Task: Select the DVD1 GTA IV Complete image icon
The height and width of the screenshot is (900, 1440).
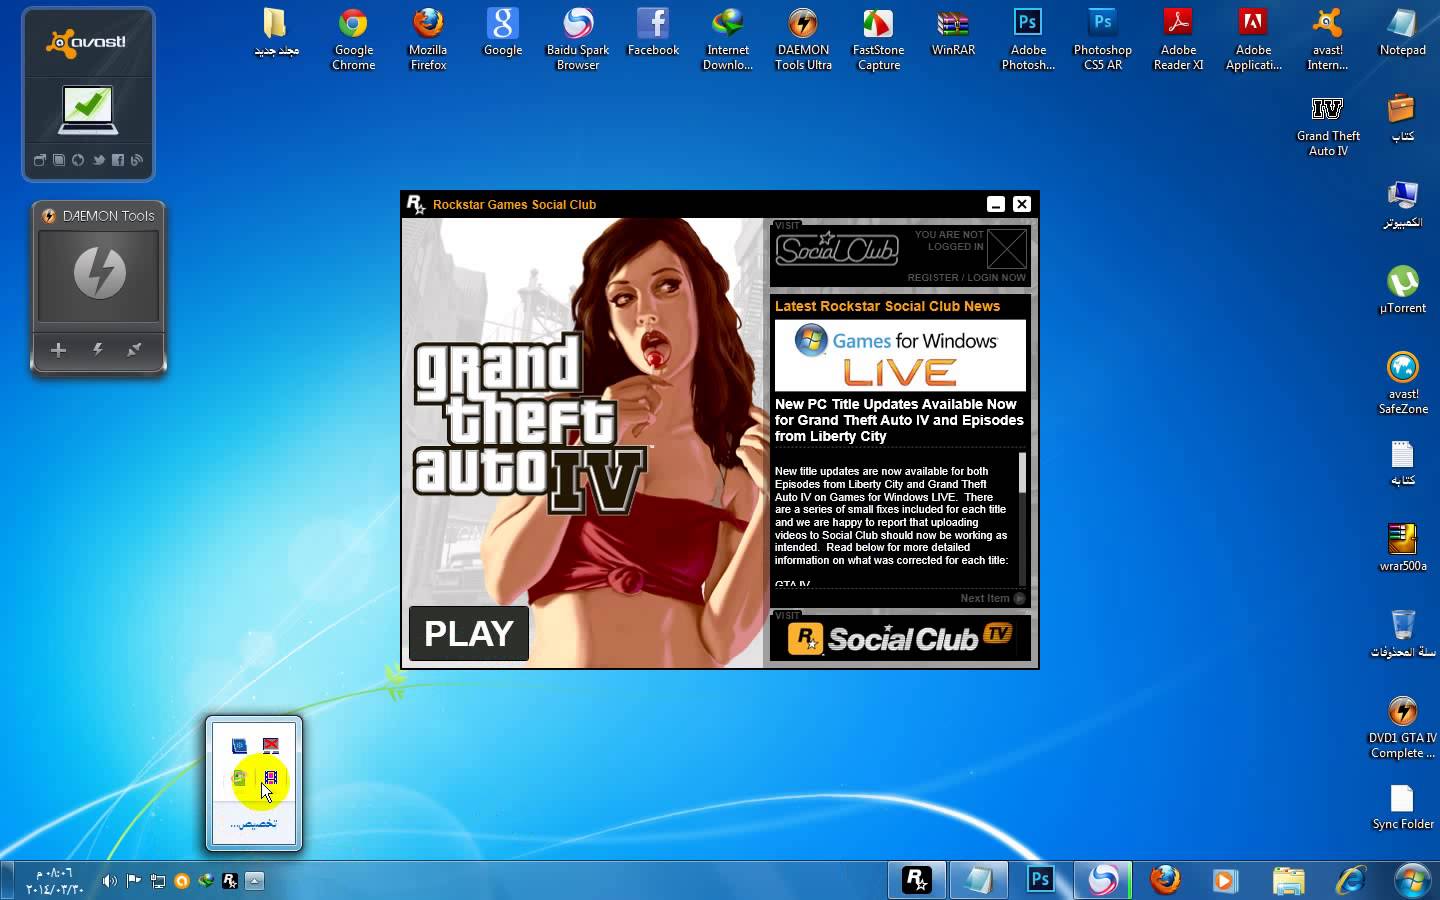Action: tap(1403, 727)
